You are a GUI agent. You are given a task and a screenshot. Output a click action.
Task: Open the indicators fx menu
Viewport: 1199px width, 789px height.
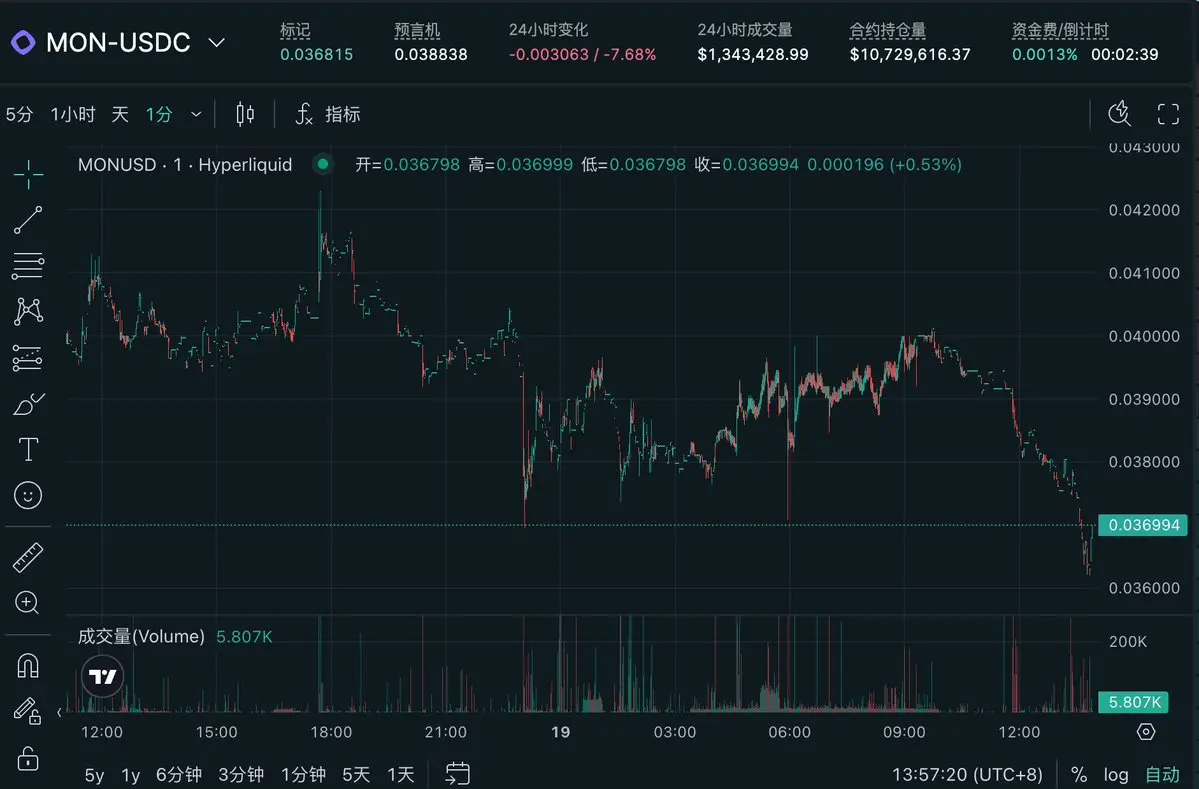click(x=327, y=115)
